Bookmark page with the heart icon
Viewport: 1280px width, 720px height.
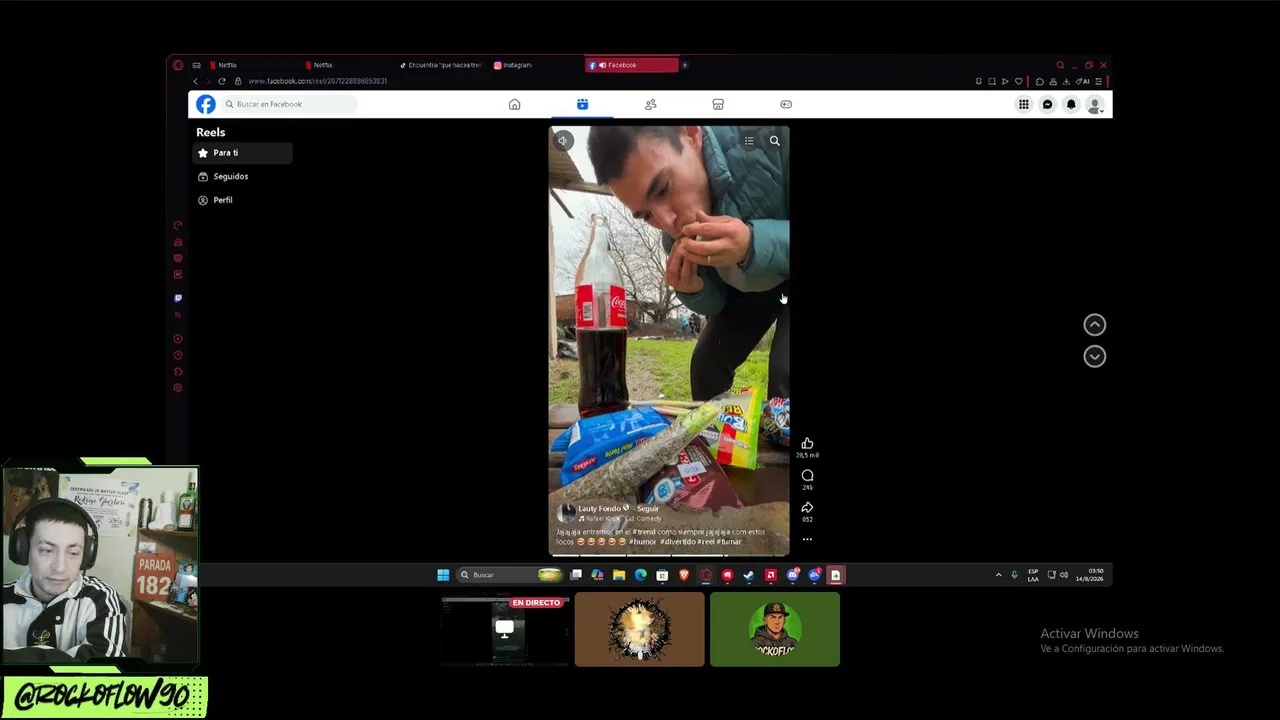pyautogui.click(x=1019, y=81)
